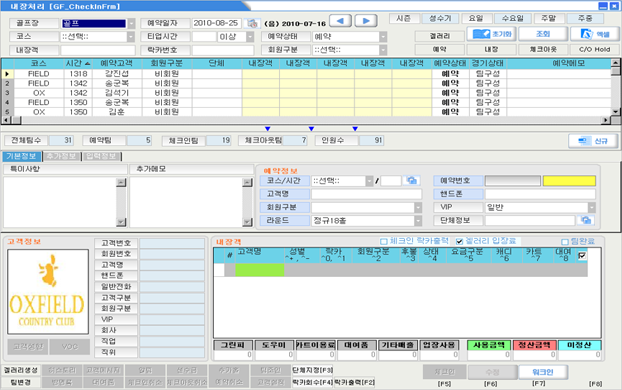This screenshot has height=390, width=622.
Task: Click the 특이사항 text area
Action: pyautogui.click(x=60, y=202)
